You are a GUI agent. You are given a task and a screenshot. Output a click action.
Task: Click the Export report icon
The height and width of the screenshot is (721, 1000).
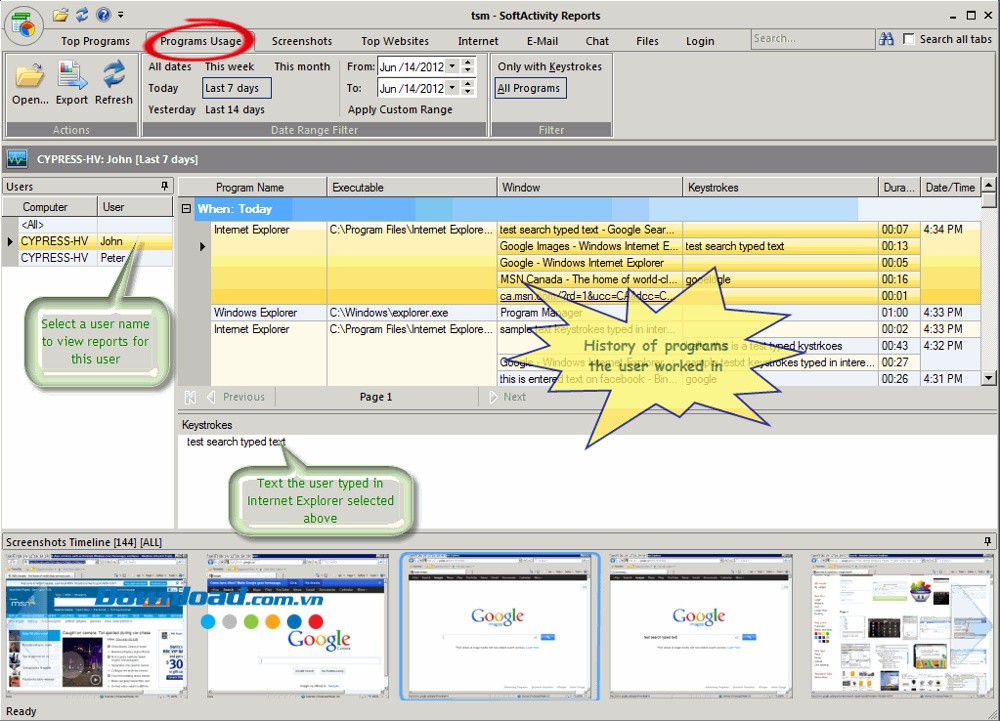click(72, 76)
